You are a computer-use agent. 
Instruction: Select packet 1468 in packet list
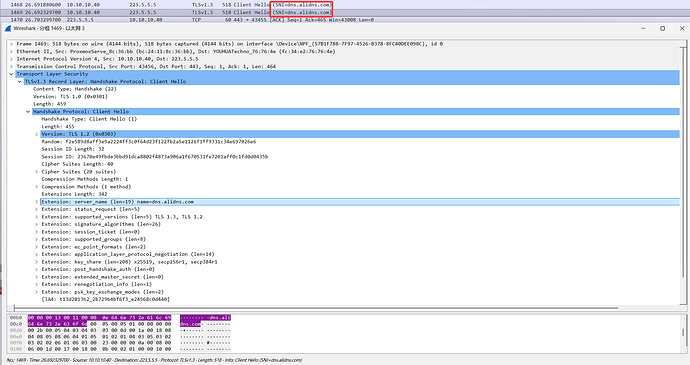point(345,4)
